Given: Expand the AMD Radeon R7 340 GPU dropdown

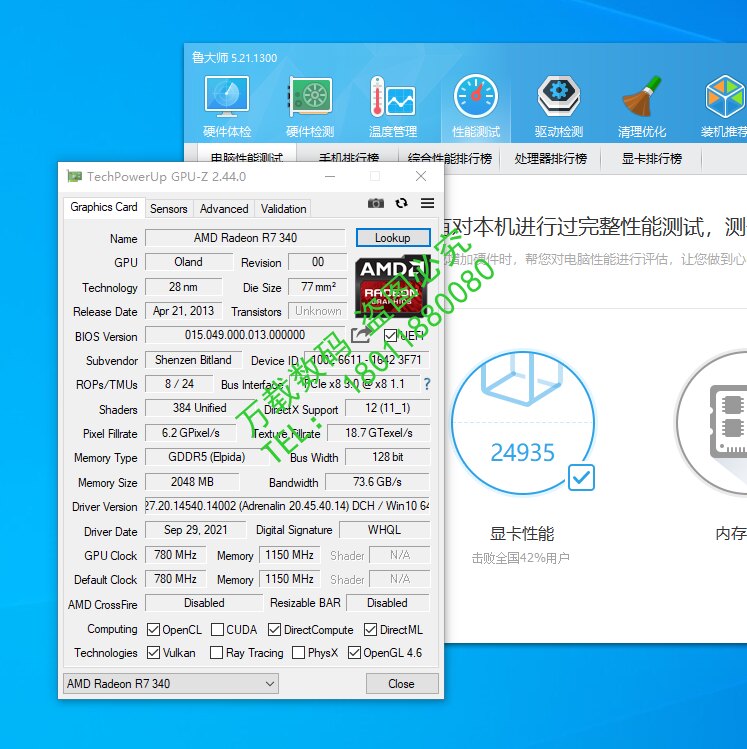Looking at the screenshot, I should [x=171, y=684].
